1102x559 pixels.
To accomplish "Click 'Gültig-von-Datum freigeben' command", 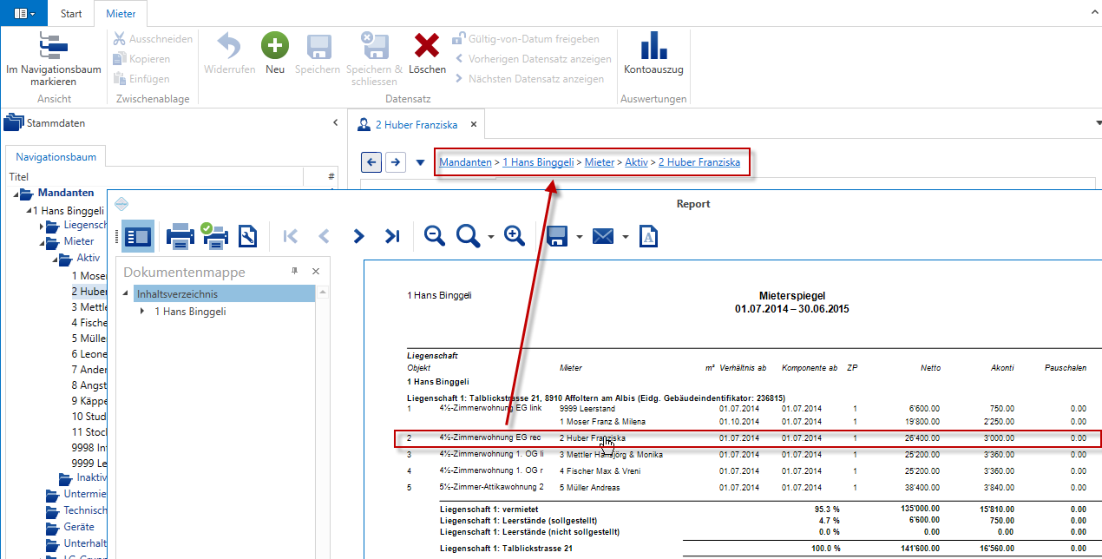I will pyautogui.click(x=526, y=39).
